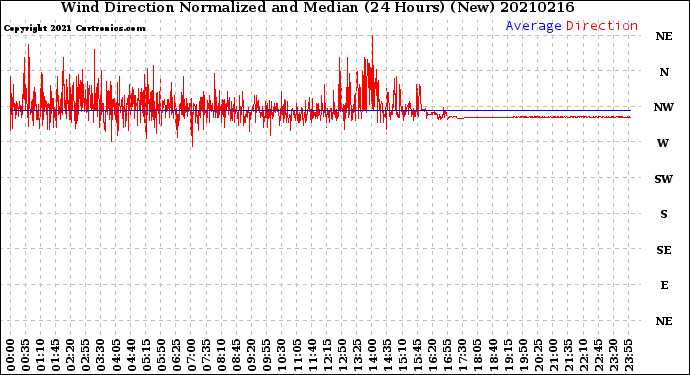690x375 pixels.
Task: Click the 07:35 time axis label
Action: pyautogui.click(x=206, y=355)
